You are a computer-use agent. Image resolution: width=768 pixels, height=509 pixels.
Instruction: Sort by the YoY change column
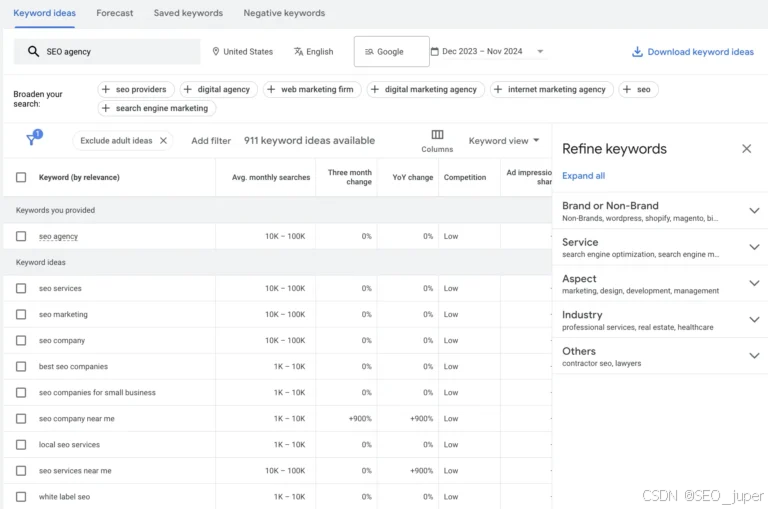pos(412,177)
